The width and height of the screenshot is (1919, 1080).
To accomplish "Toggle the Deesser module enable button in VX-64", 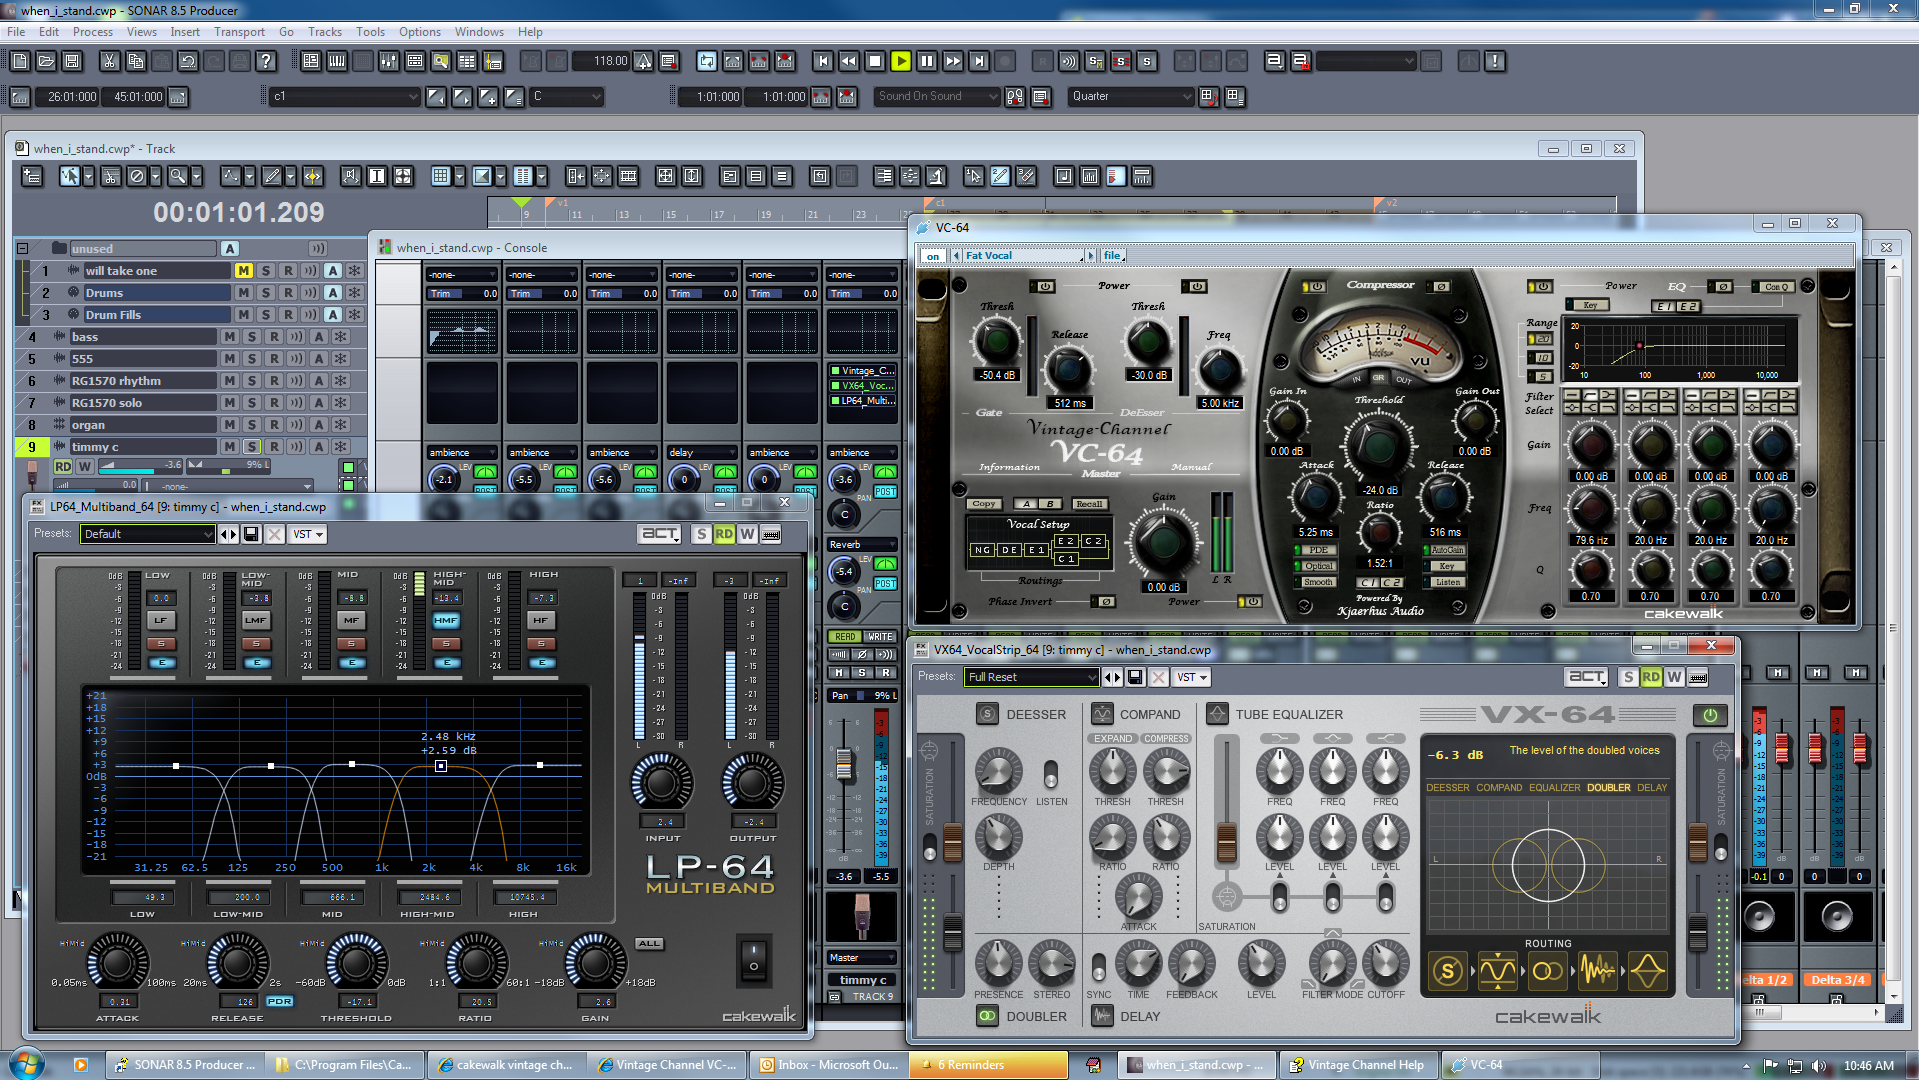I will 987,714.
